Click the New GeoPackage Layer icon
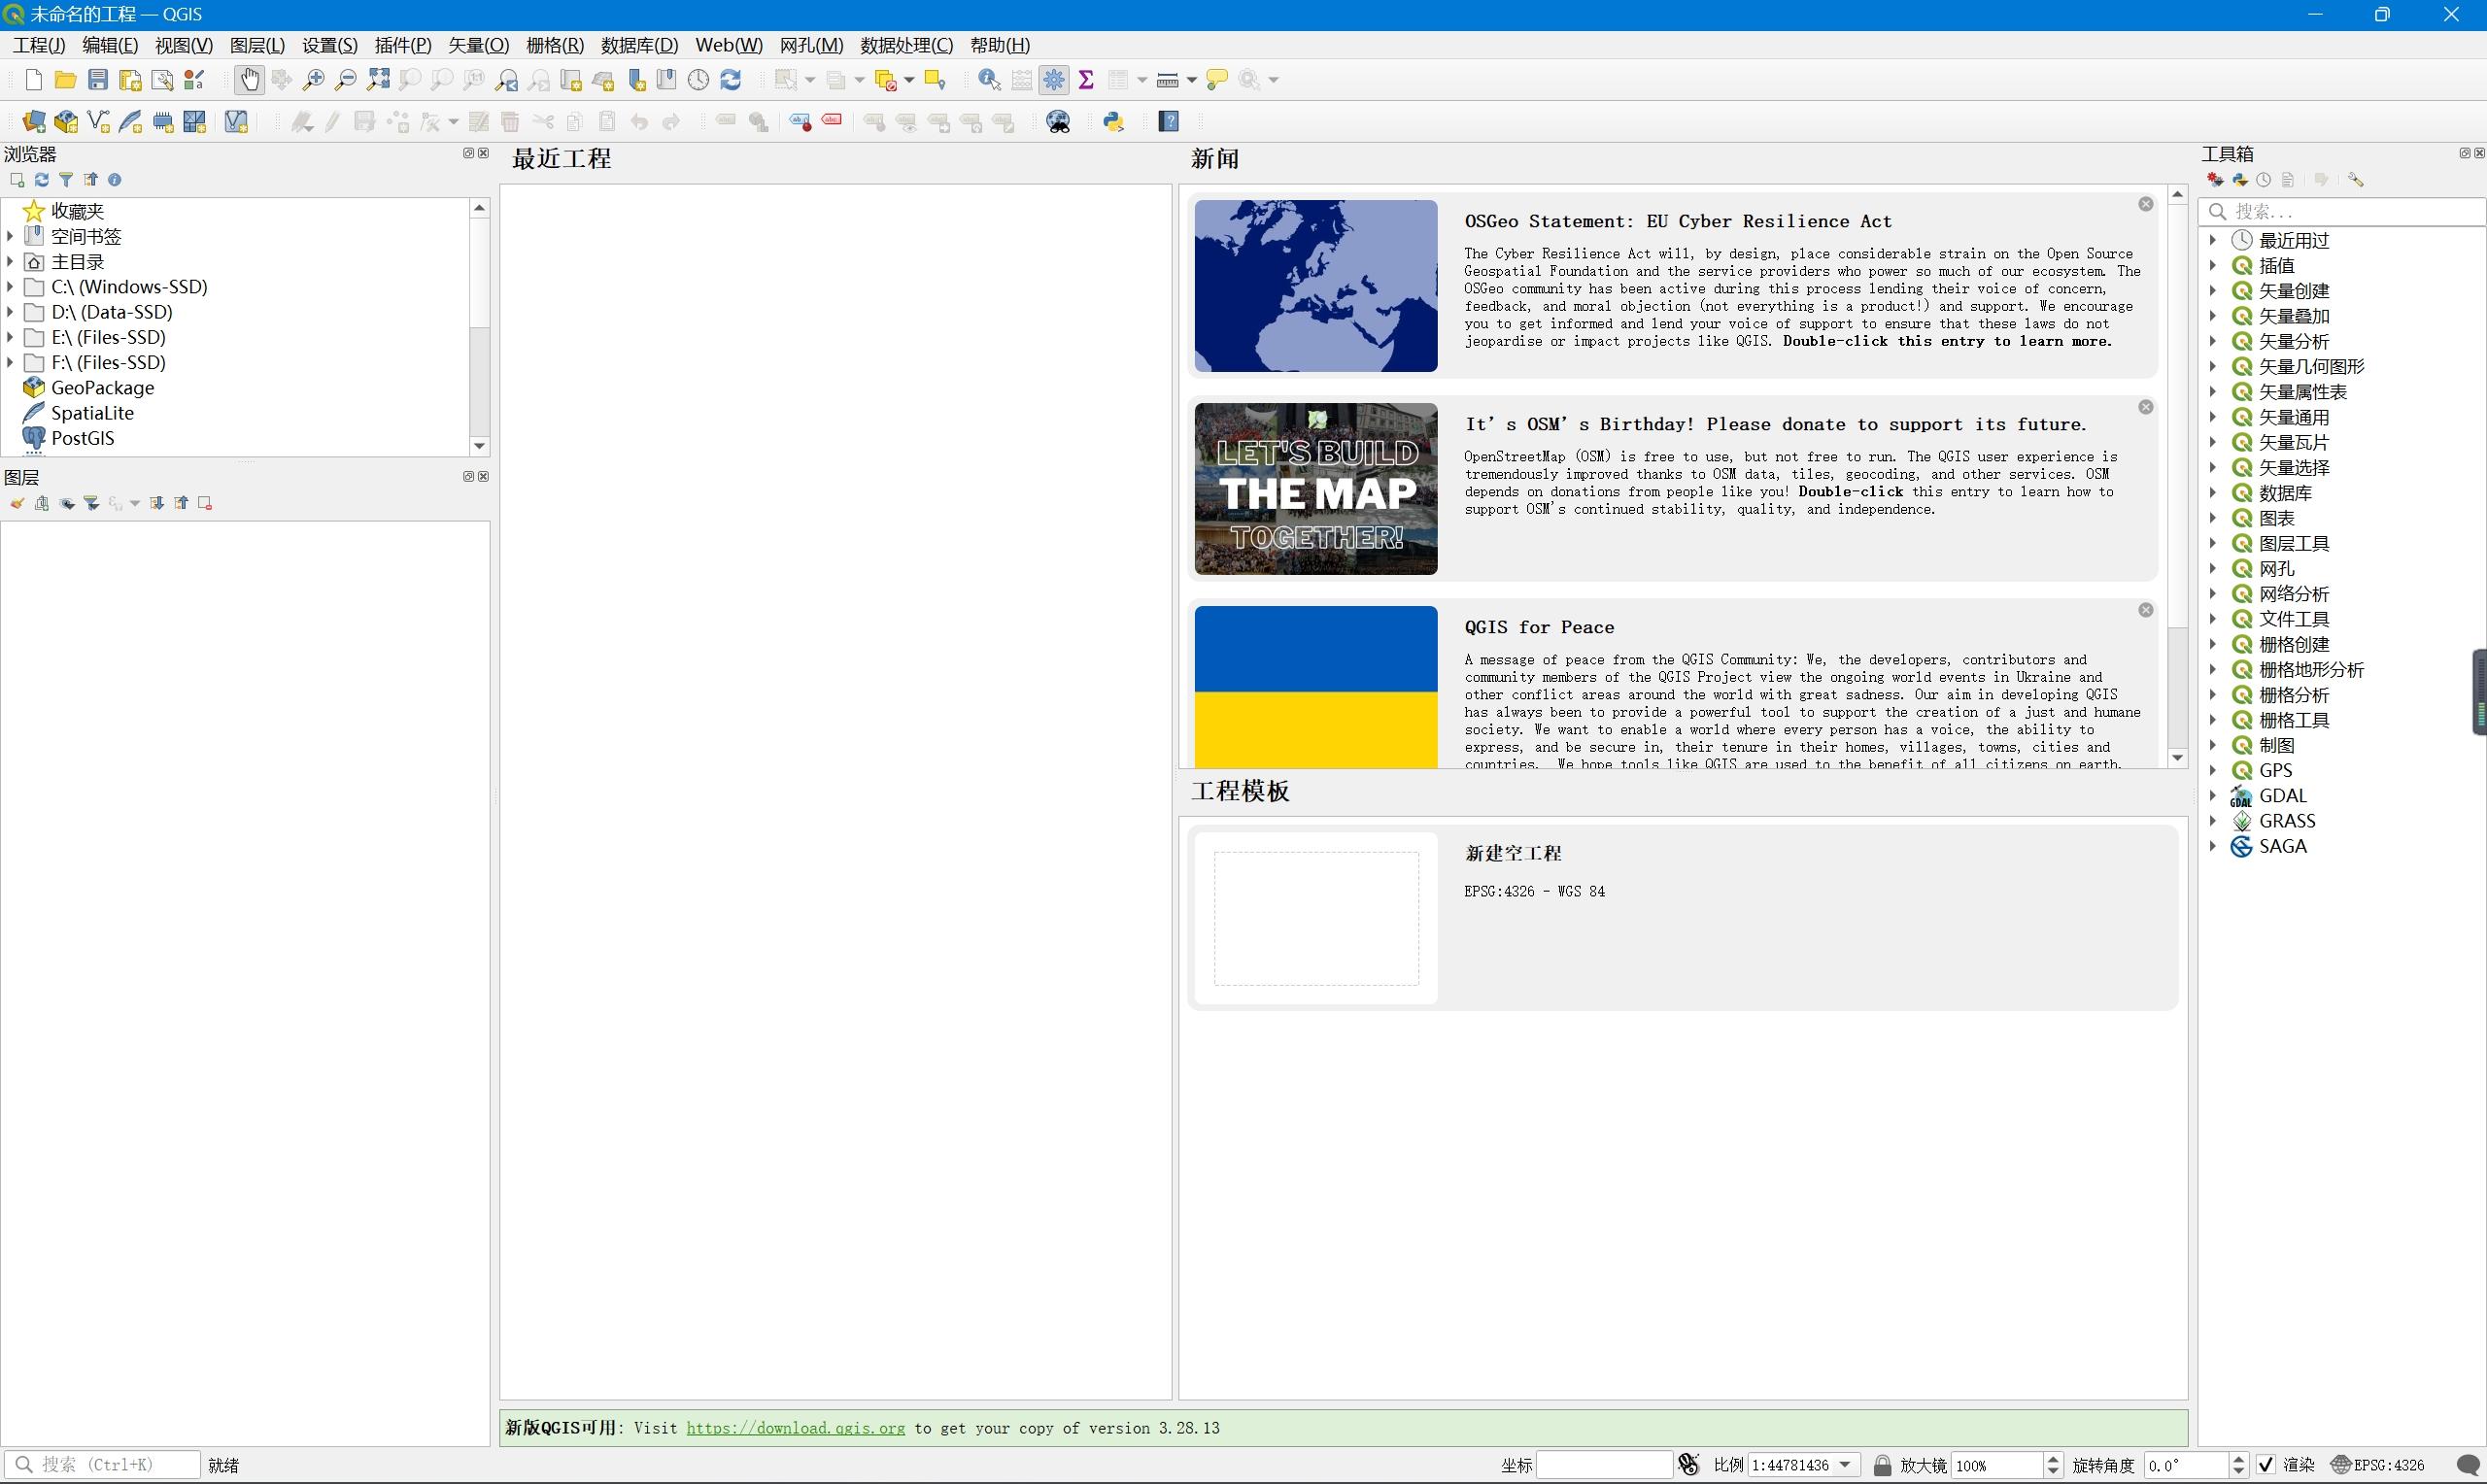The width and height of the screenshot is (2487, 1484). (x=66, y=122)
